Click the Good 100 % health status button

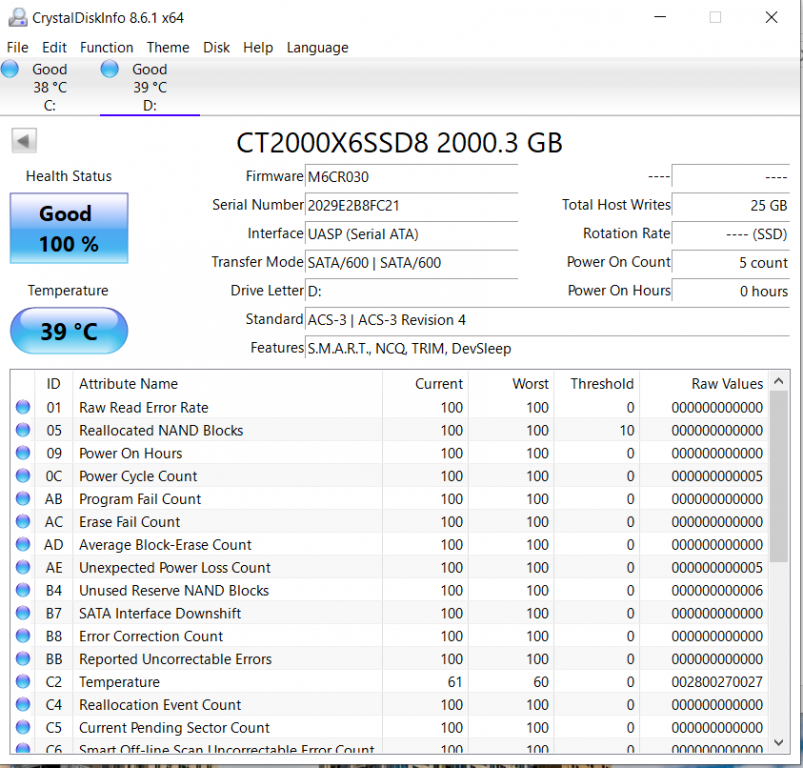click(69, 229)
